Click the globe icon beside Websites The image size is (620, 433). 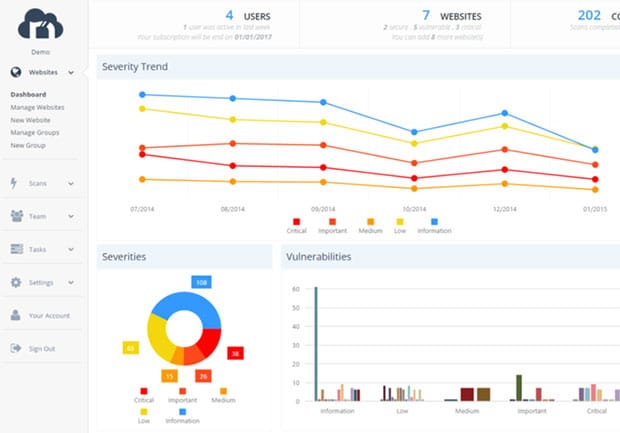(16, 73)
